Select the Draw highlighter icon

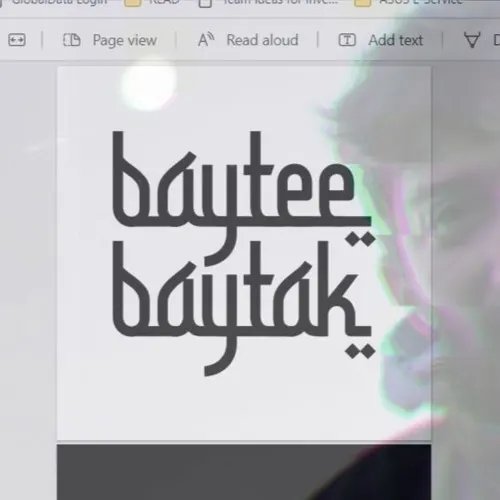[472, 40]
